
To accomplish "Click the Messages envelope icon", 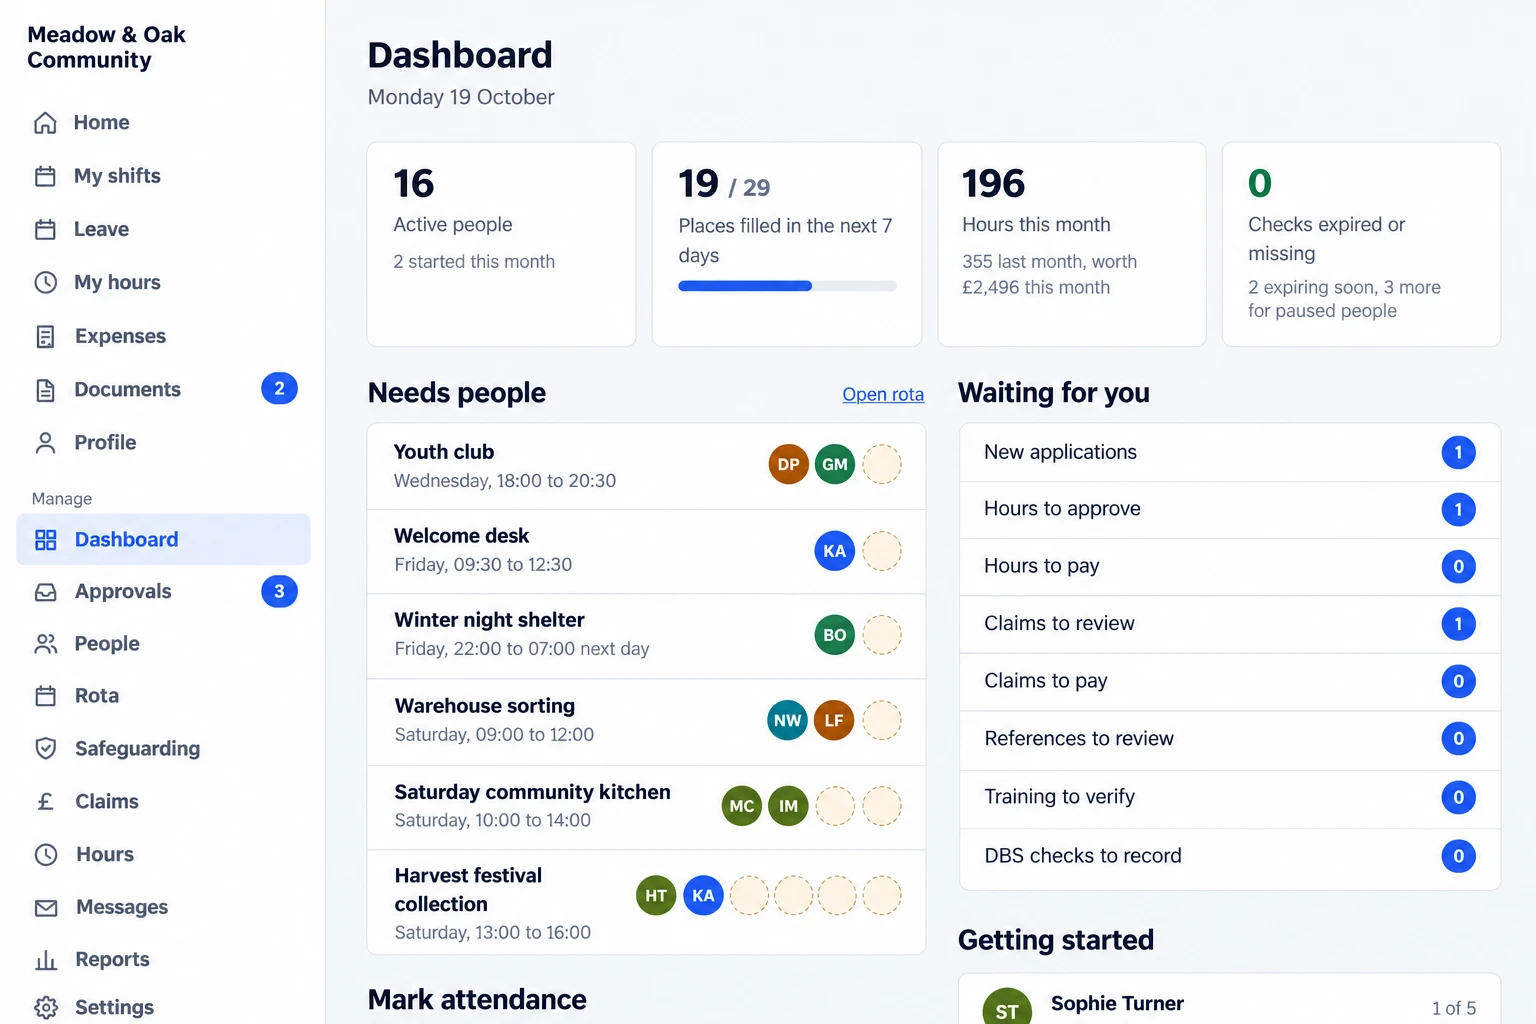I will point(46,907).
